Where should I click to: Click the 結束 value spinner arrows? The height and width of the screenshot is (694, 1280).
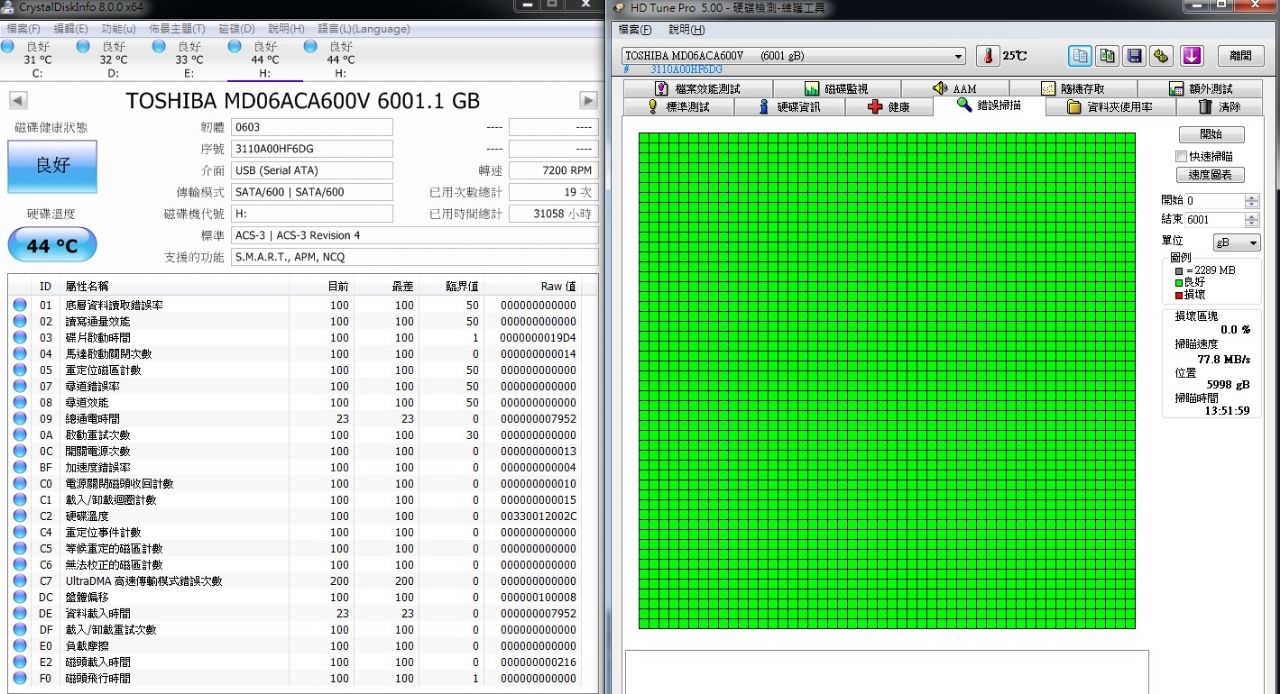tap(1252, 220)
